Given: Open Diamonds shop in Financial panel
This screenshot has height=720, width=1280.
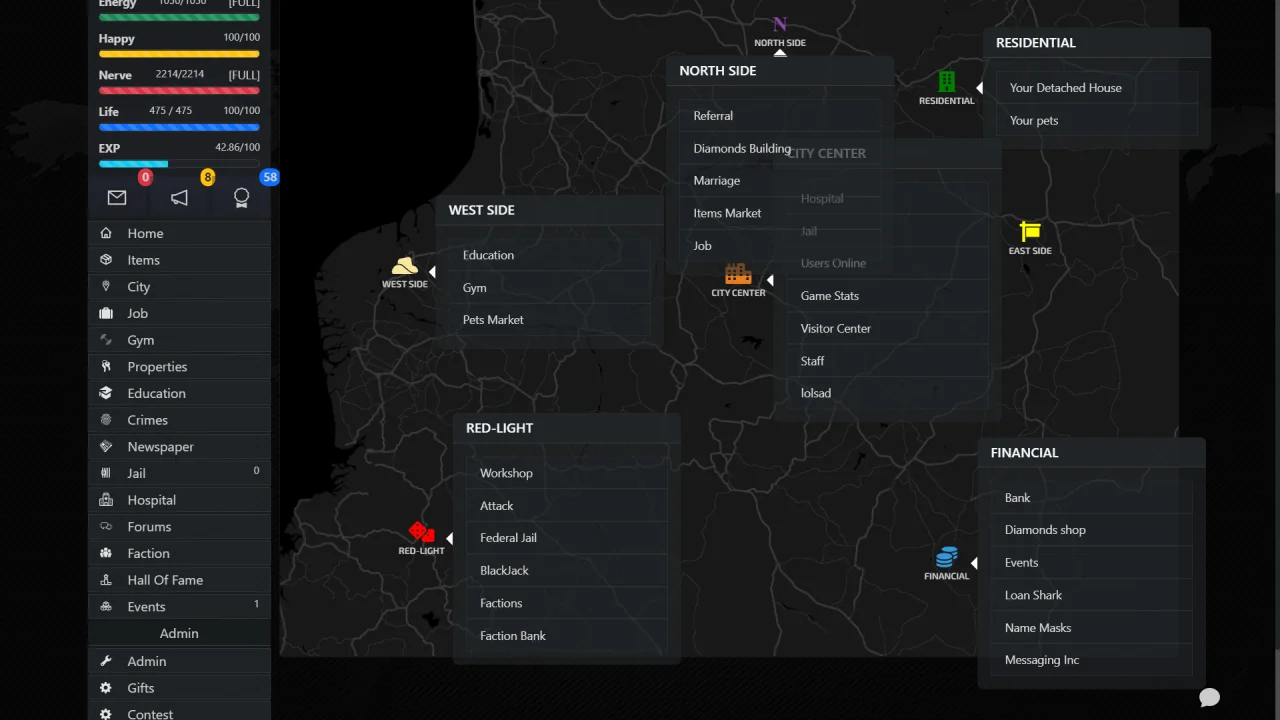Looking at the screenshot, I should click(1092, 530).
